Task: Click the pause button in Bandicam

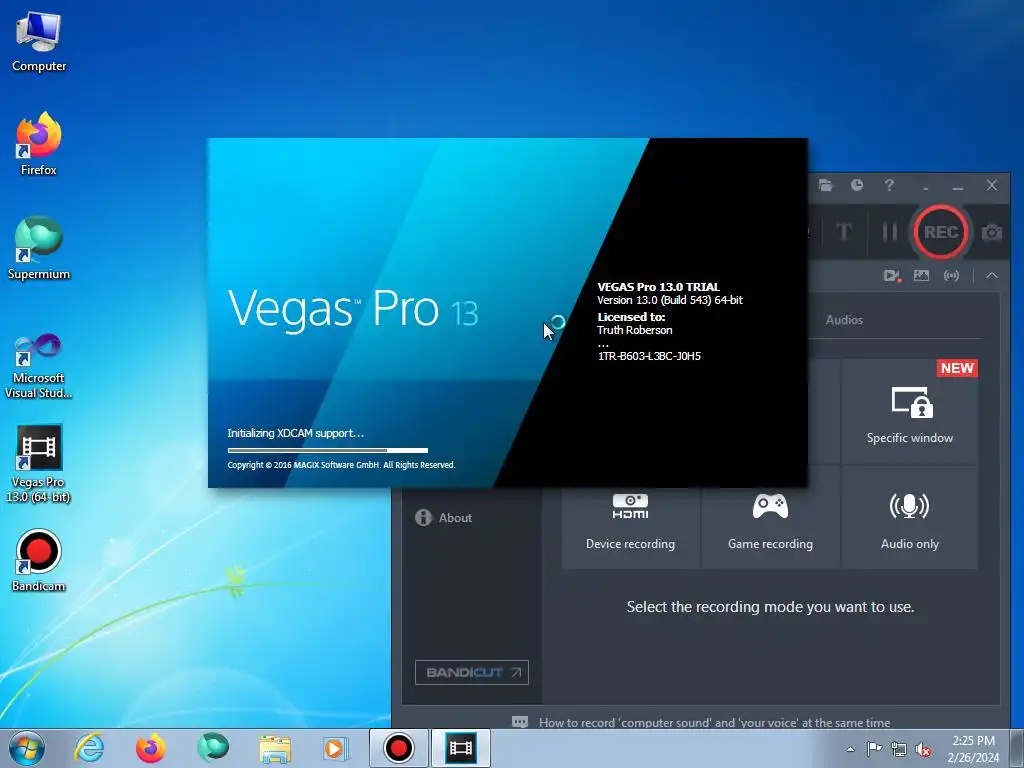Action: coord(889,232)
